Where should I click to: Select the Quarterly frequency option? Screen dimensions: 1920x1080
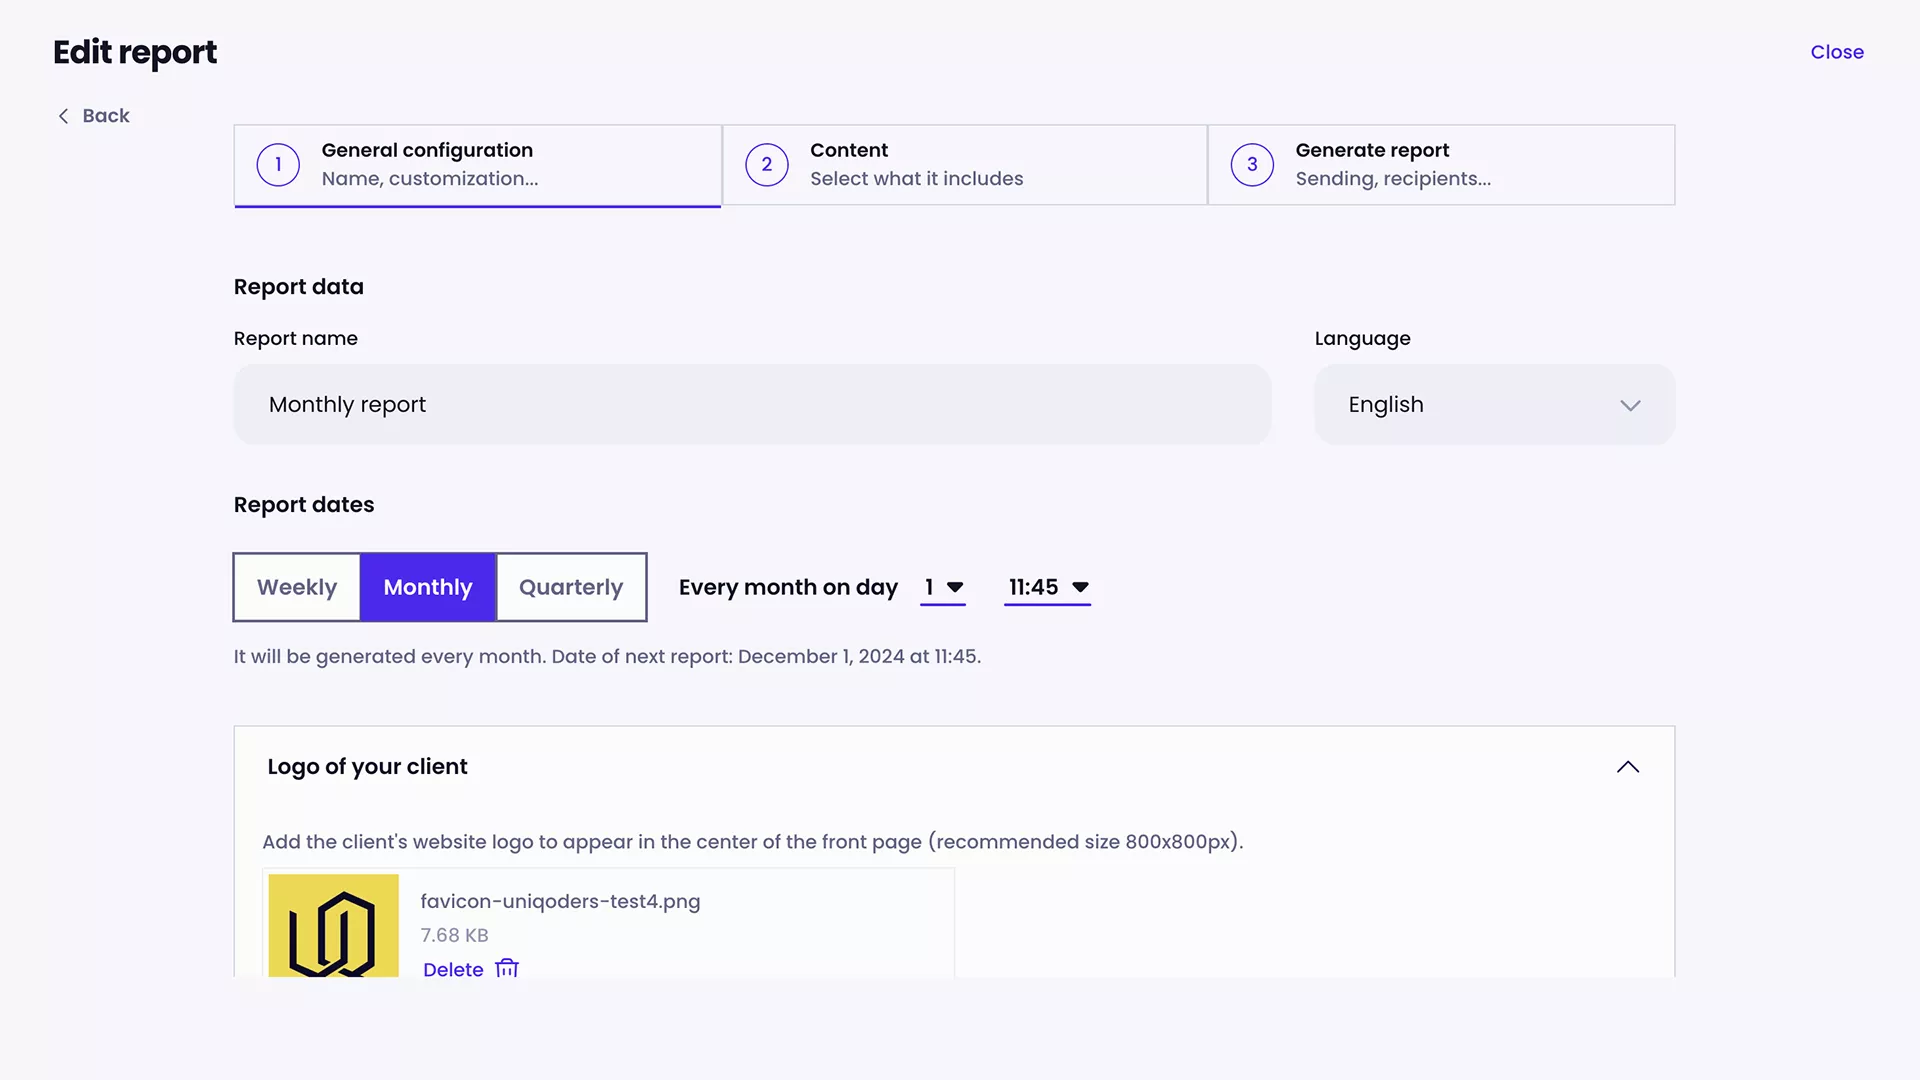571,587
